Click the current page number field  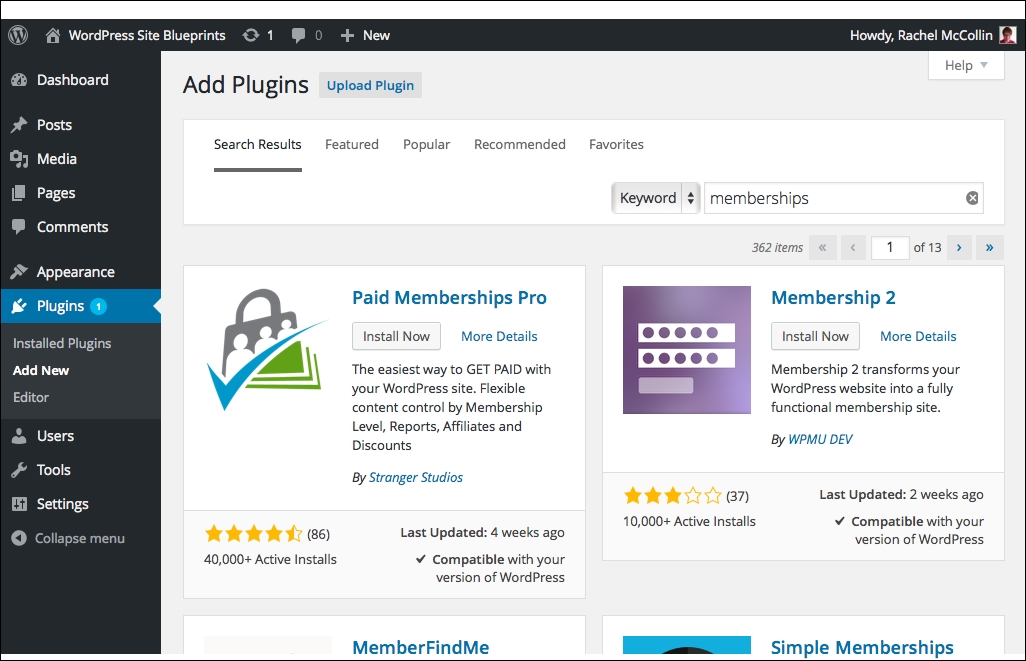890,247
